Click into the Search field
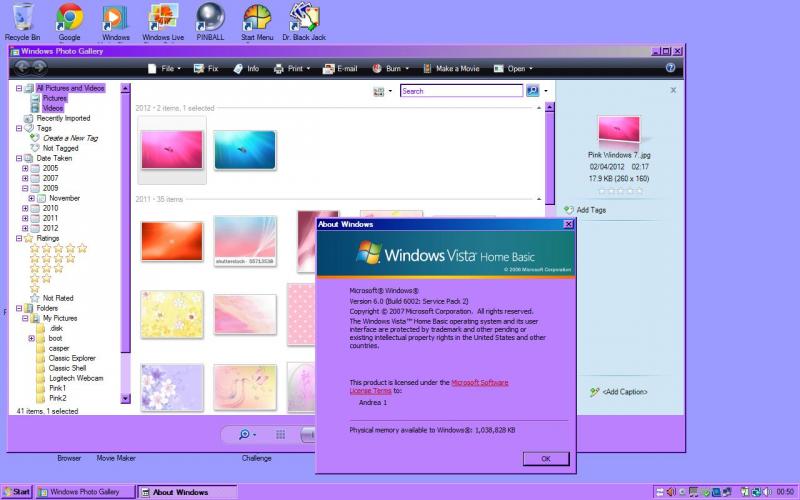 (461, 91)
